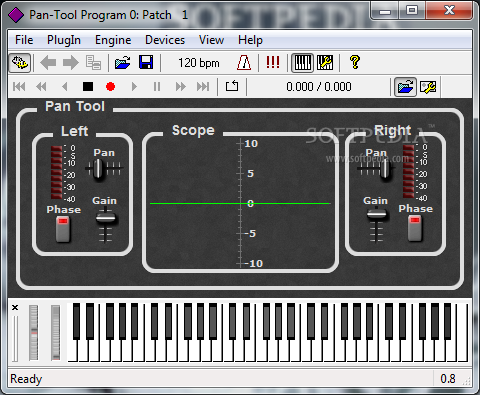Open the File menu

click(24, 40)
